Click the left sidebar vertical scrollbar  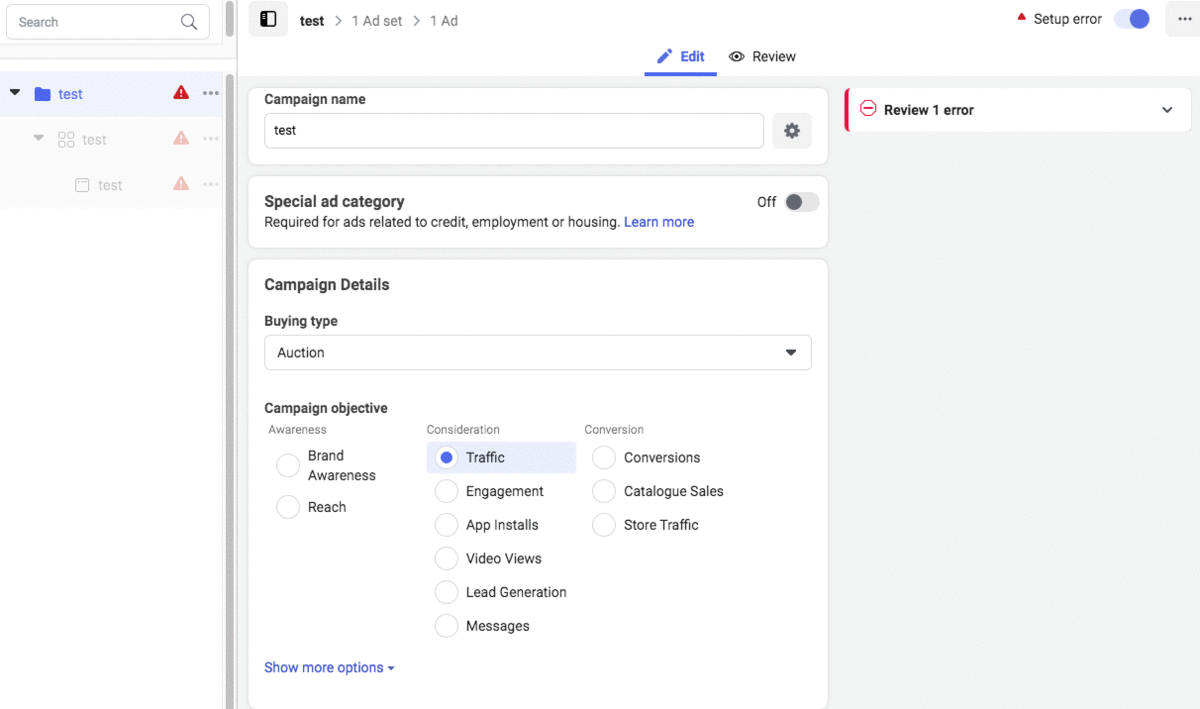tap(229, 390)
